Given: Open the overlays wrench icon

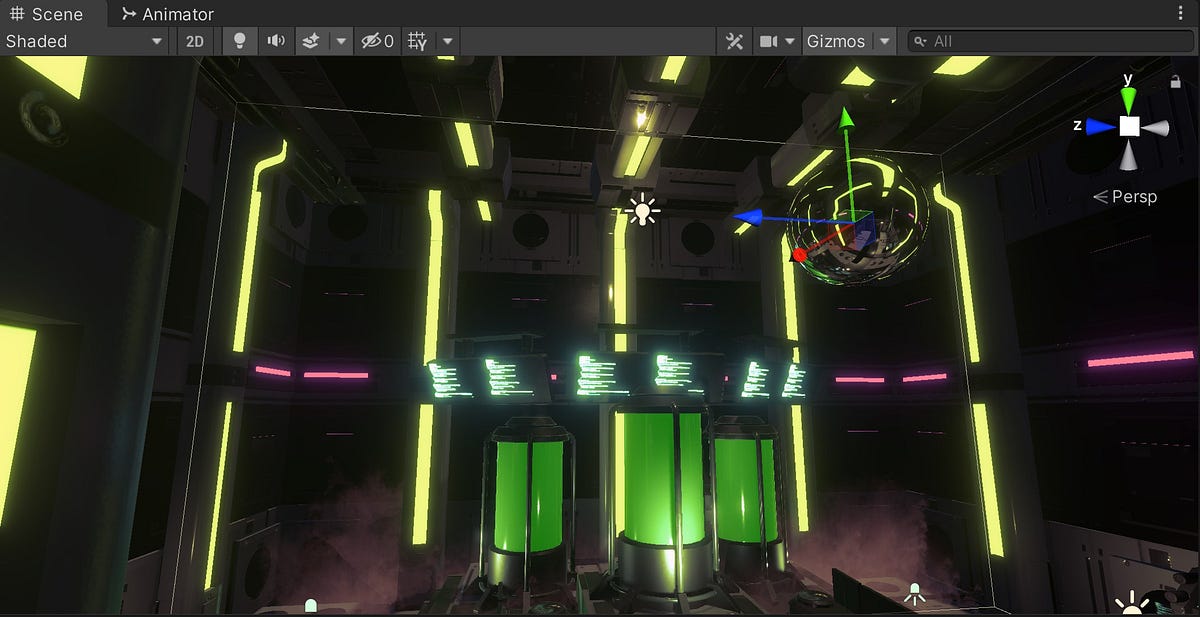Looking at the screenshot, I should (734, 41).
